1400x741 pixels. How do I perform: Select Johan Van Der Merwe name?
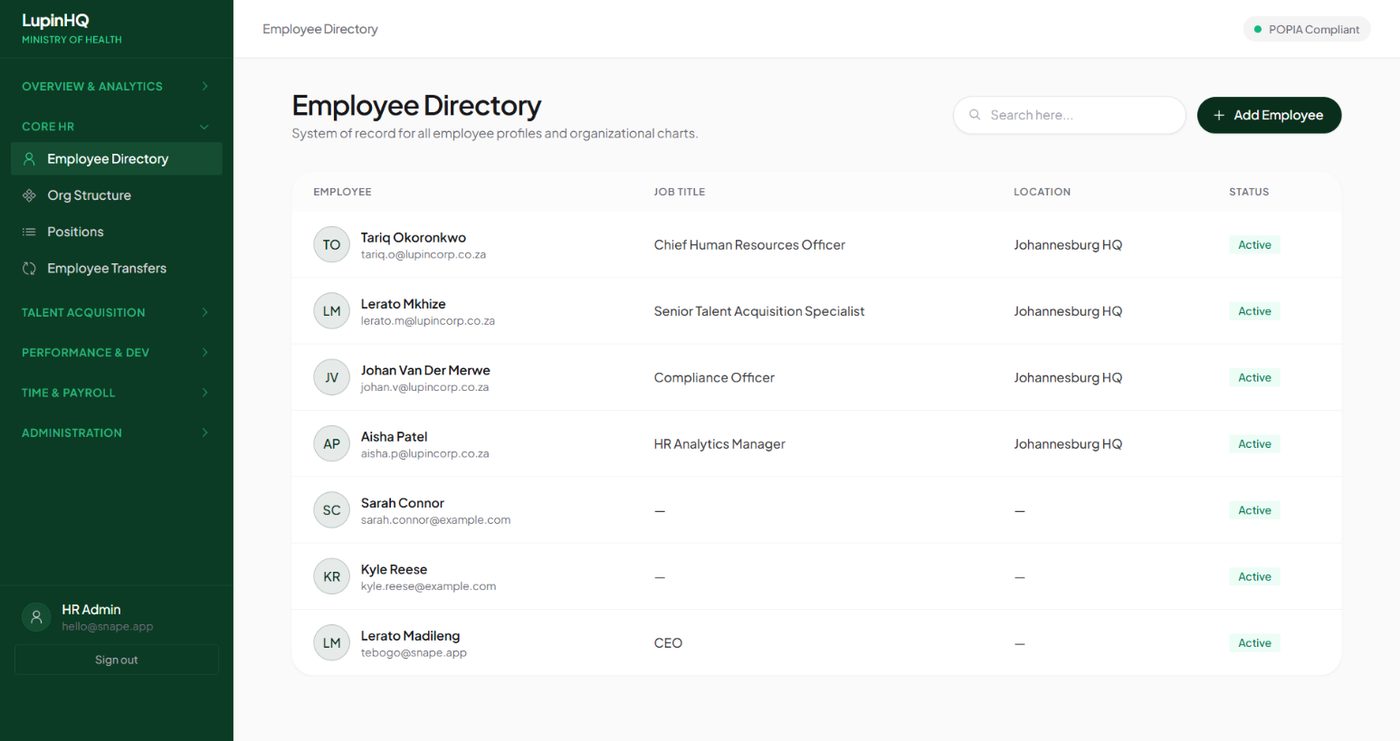click(425, 370)
